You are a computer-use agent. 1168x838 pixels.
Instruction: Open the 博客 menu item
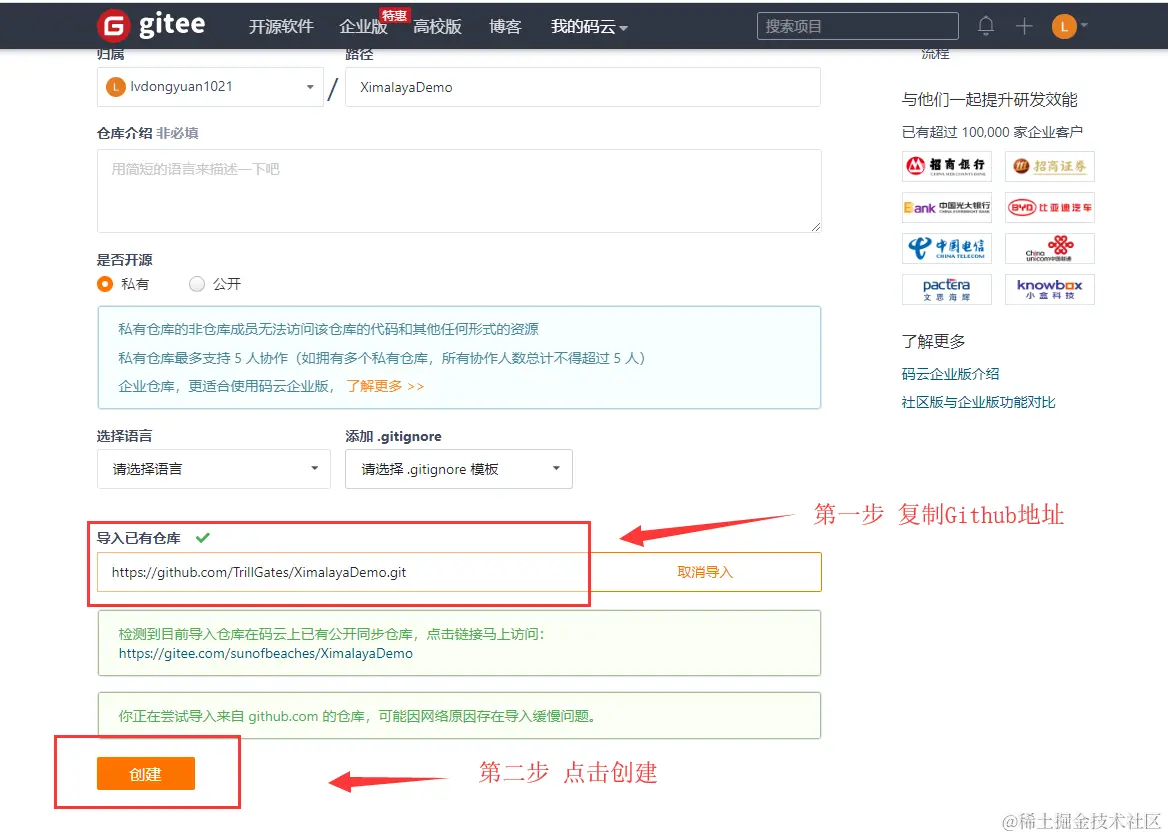(505, 27)
